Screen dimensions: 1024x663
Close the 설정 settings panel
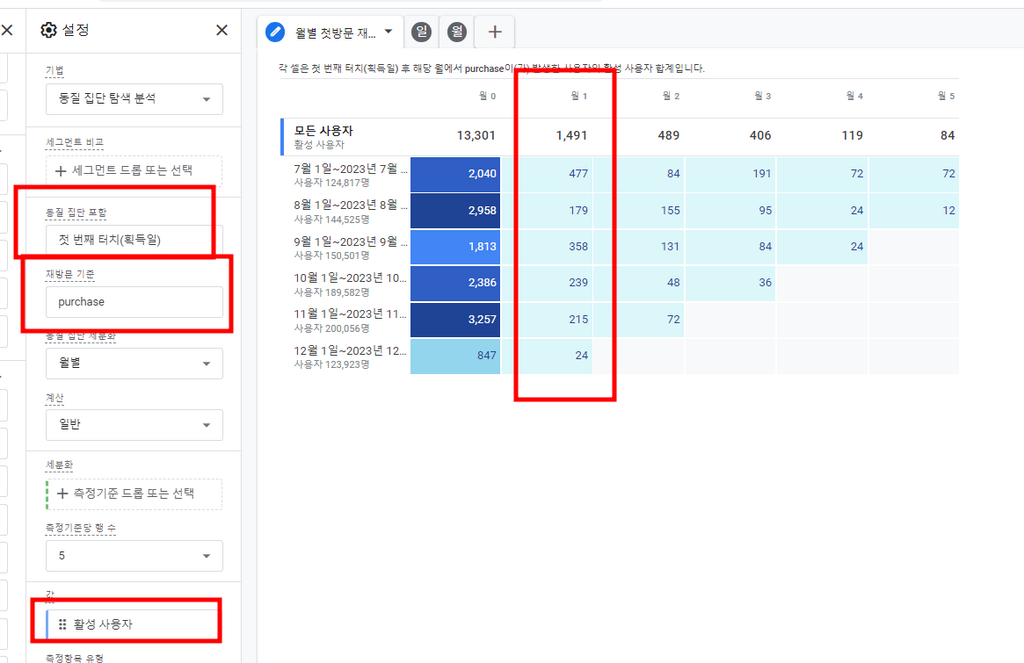pyautogui.click(x=222, y=30)
